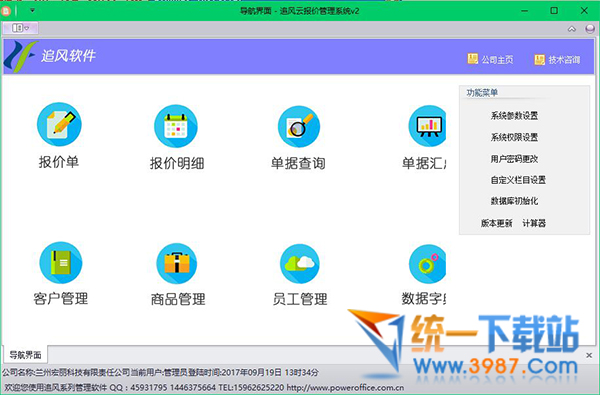Screen dimensions: 600x395
Task: Click the 功能菜单 panel header
Action: click(482, 92)
